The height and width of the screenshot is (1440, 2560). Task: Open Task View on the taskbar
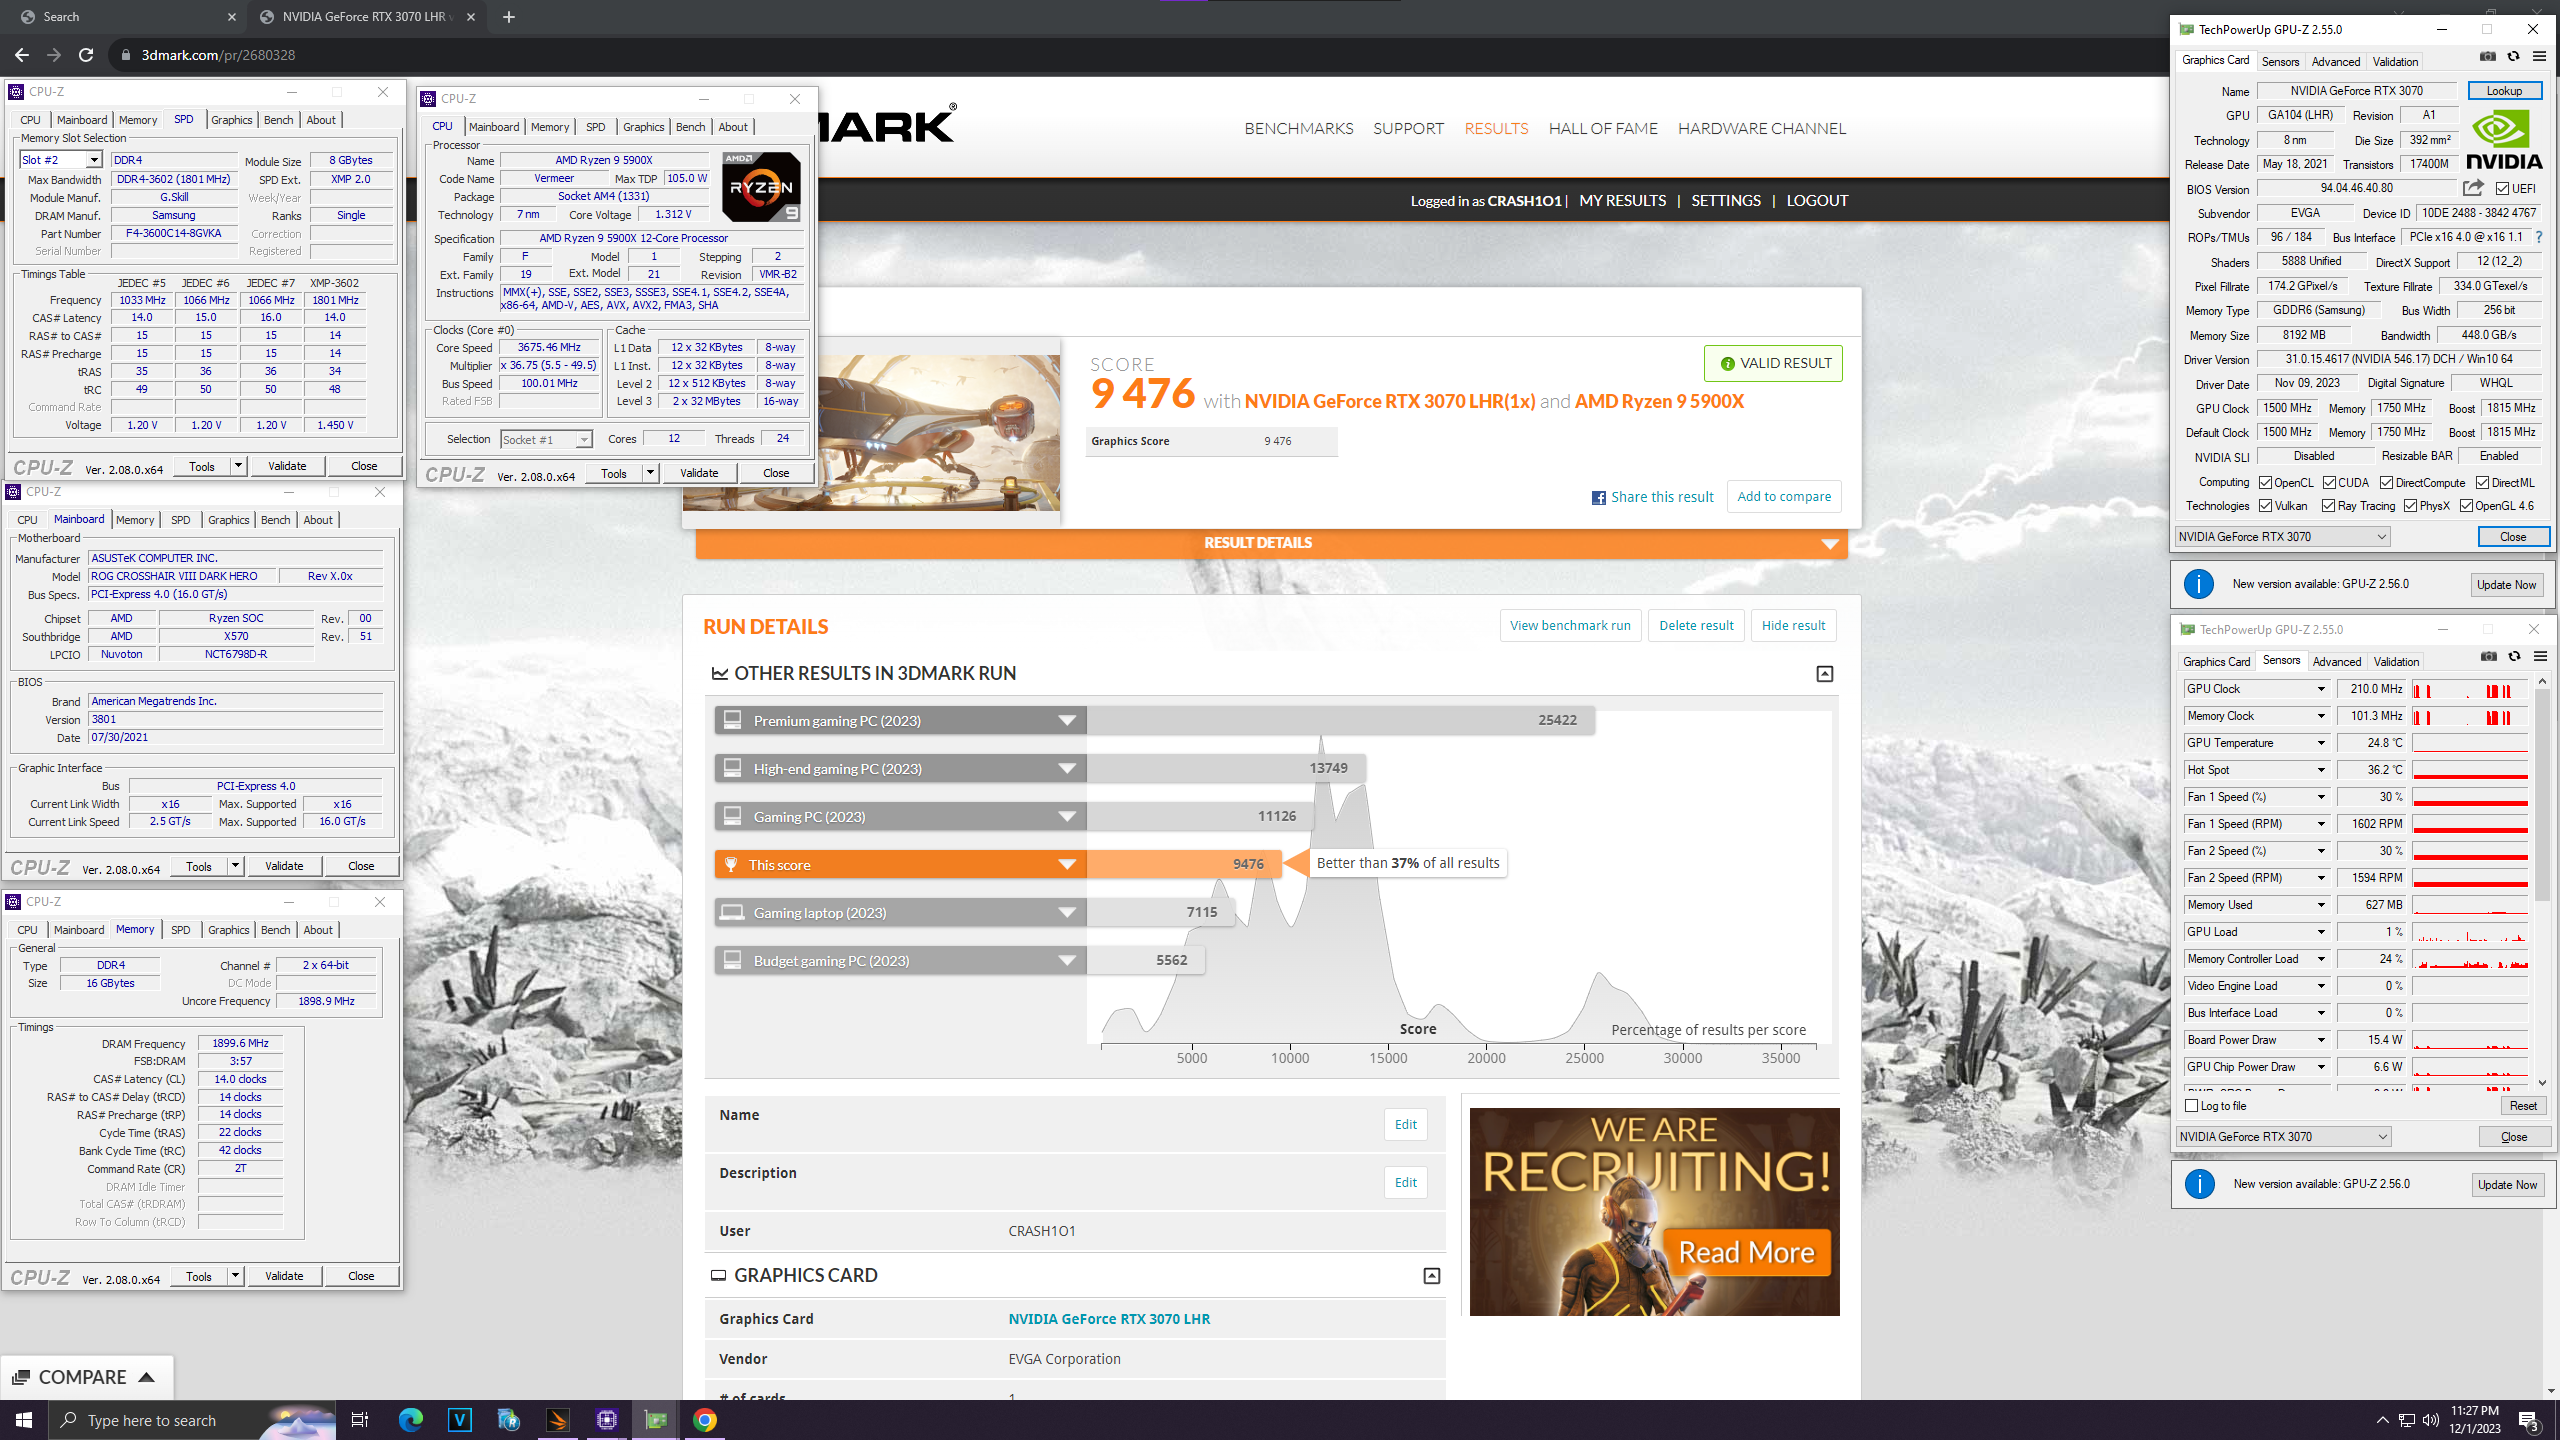[360, 1420]
